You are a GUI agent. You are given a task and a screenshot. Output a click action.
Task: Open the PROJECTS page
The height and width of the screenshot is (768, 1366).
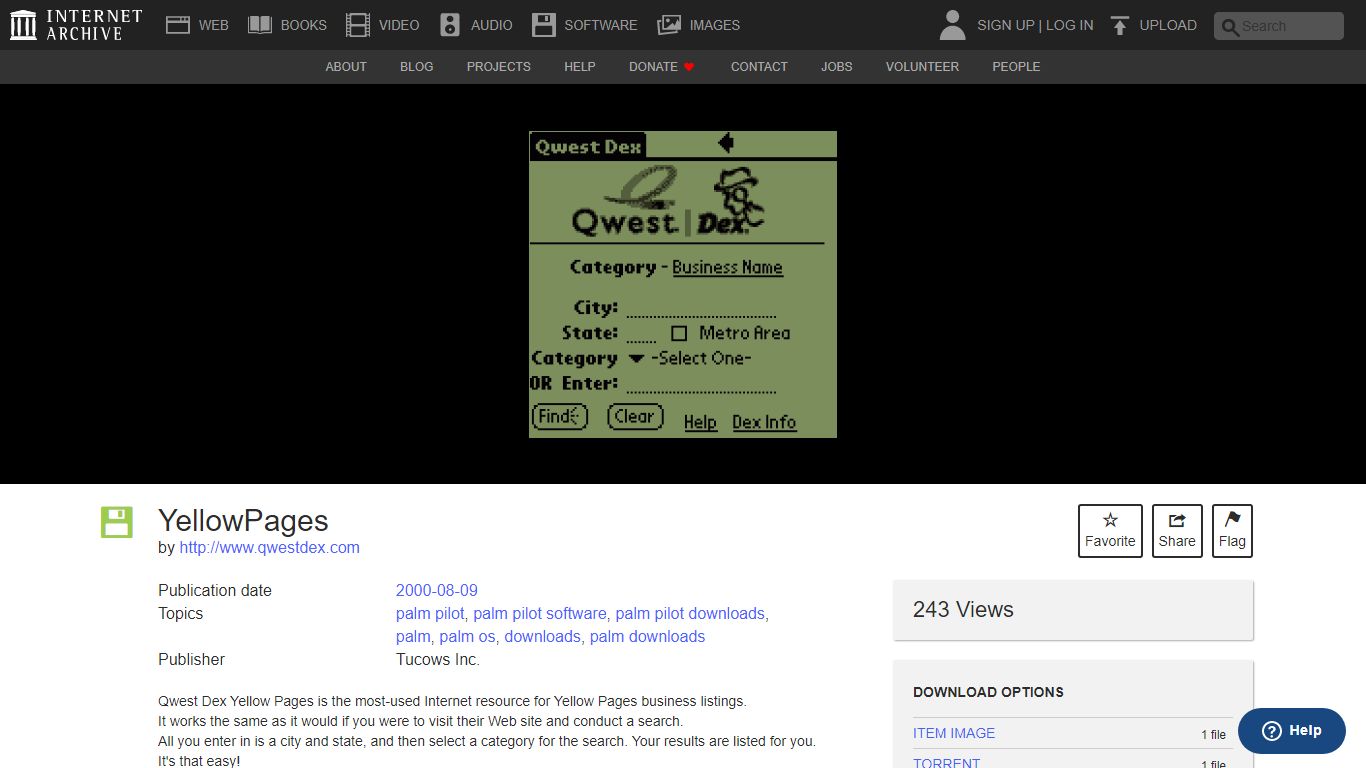tap(499, 67)
